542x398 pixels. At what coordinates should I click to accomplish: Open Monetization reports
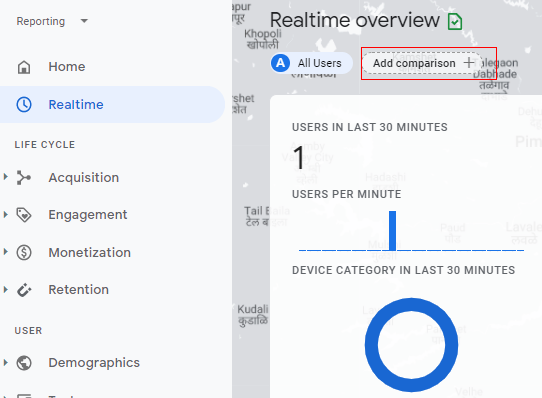pos(90,252)
